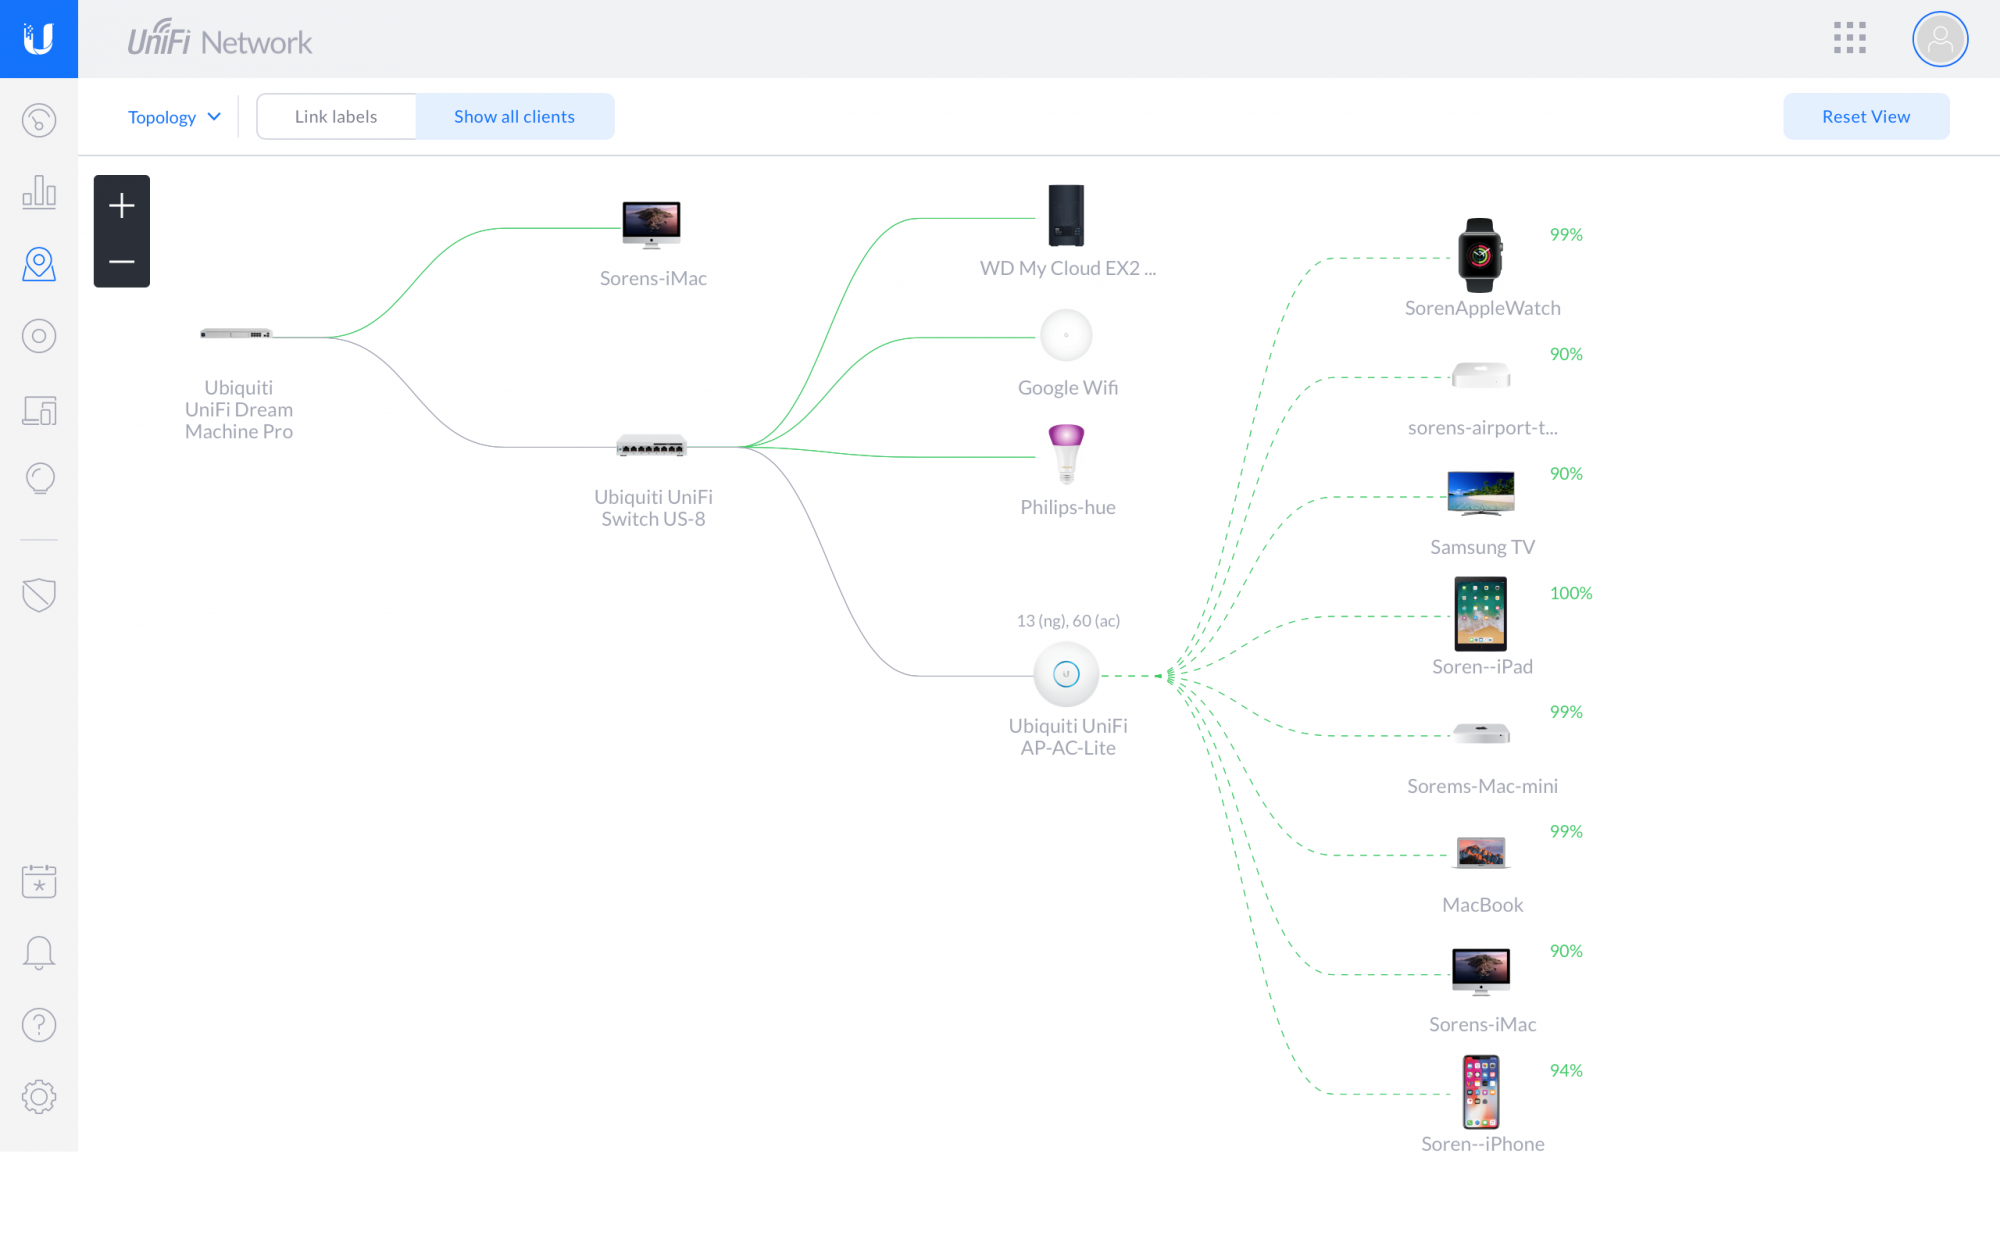Click the alerts notification bell icon
This screenshot has height=1250, width=2000.
(39, 953)
